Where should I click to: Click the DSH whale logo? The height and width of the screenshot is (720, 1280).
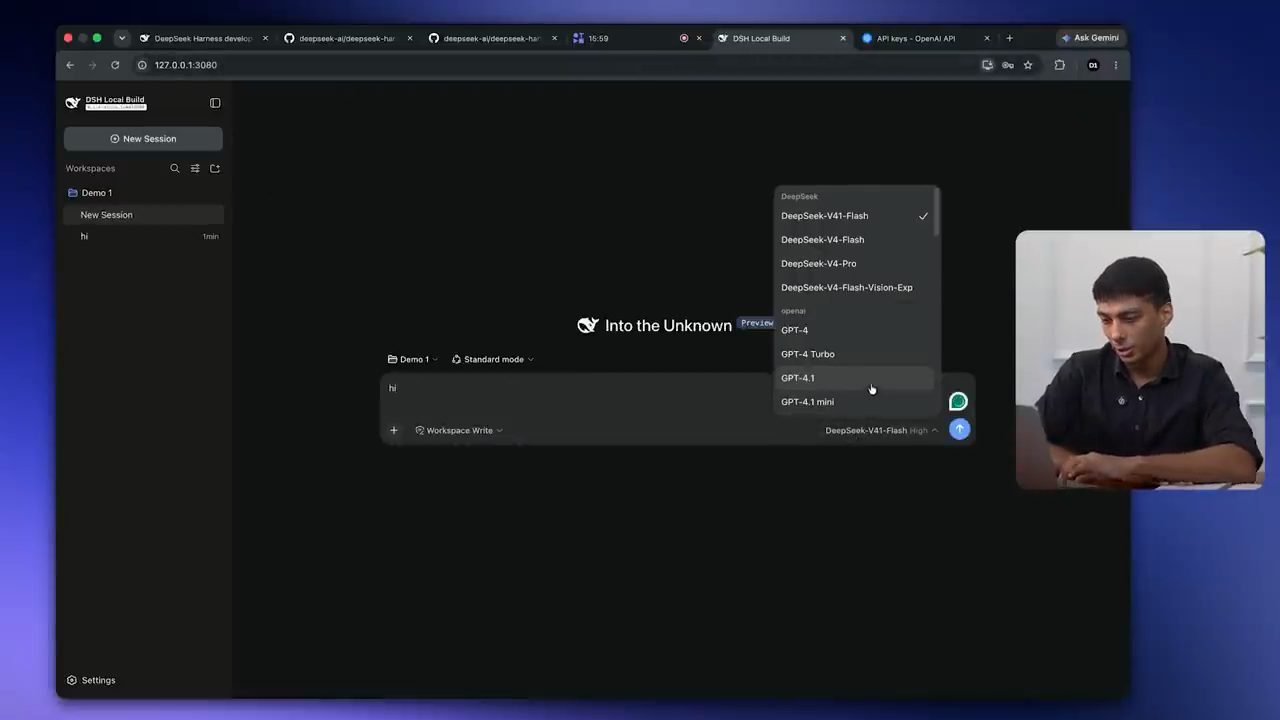pos(73,103)
